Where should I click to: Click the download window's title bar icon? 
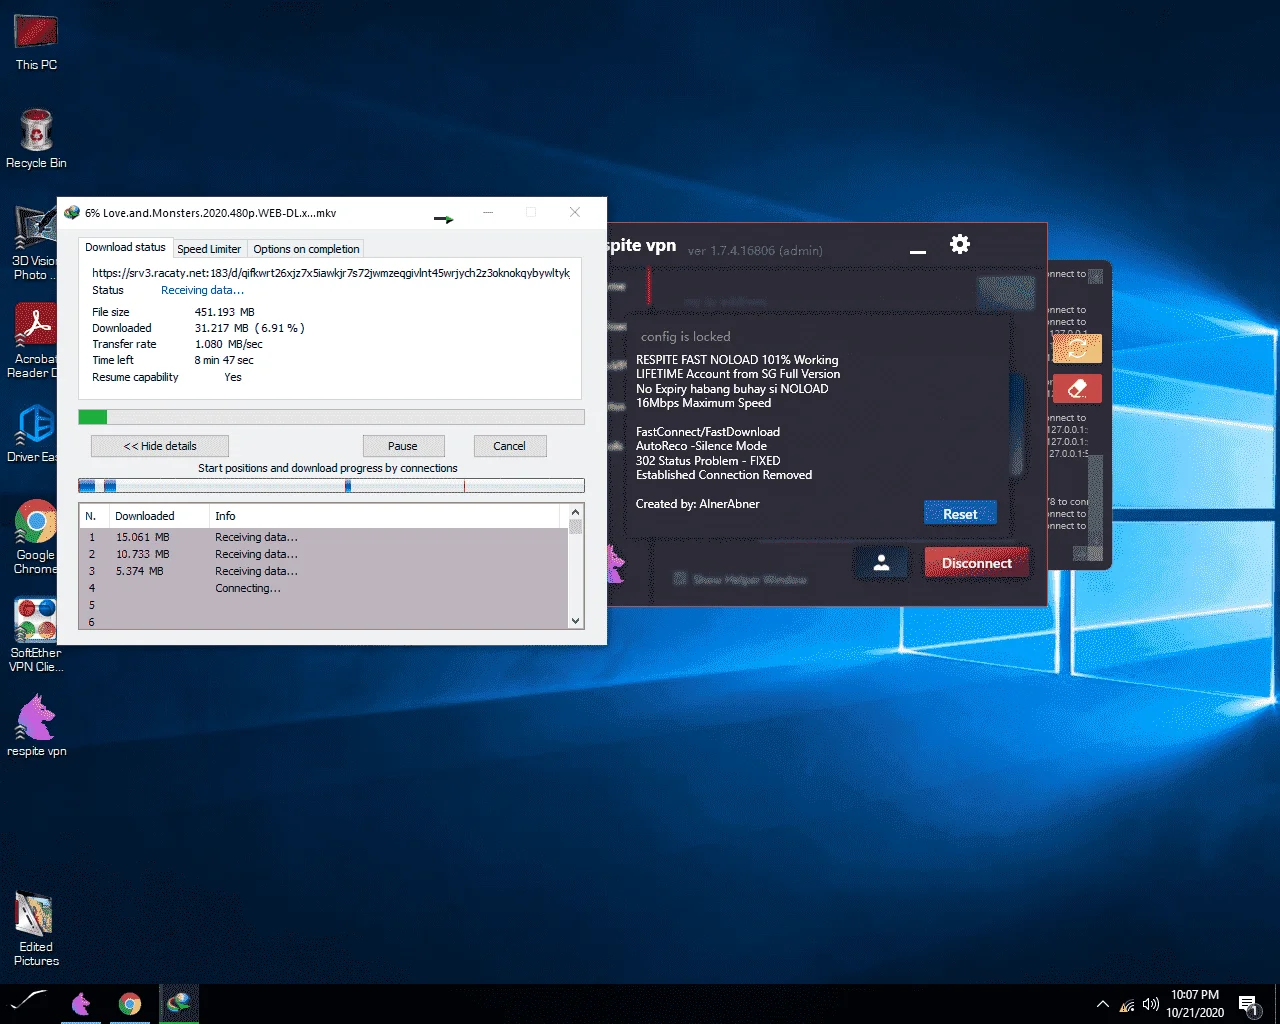(72, 212)
